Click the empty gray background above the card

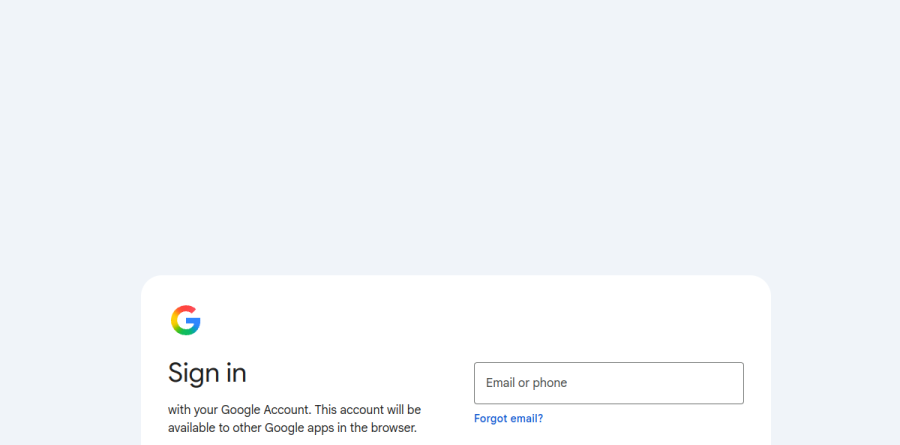[450, 138]
